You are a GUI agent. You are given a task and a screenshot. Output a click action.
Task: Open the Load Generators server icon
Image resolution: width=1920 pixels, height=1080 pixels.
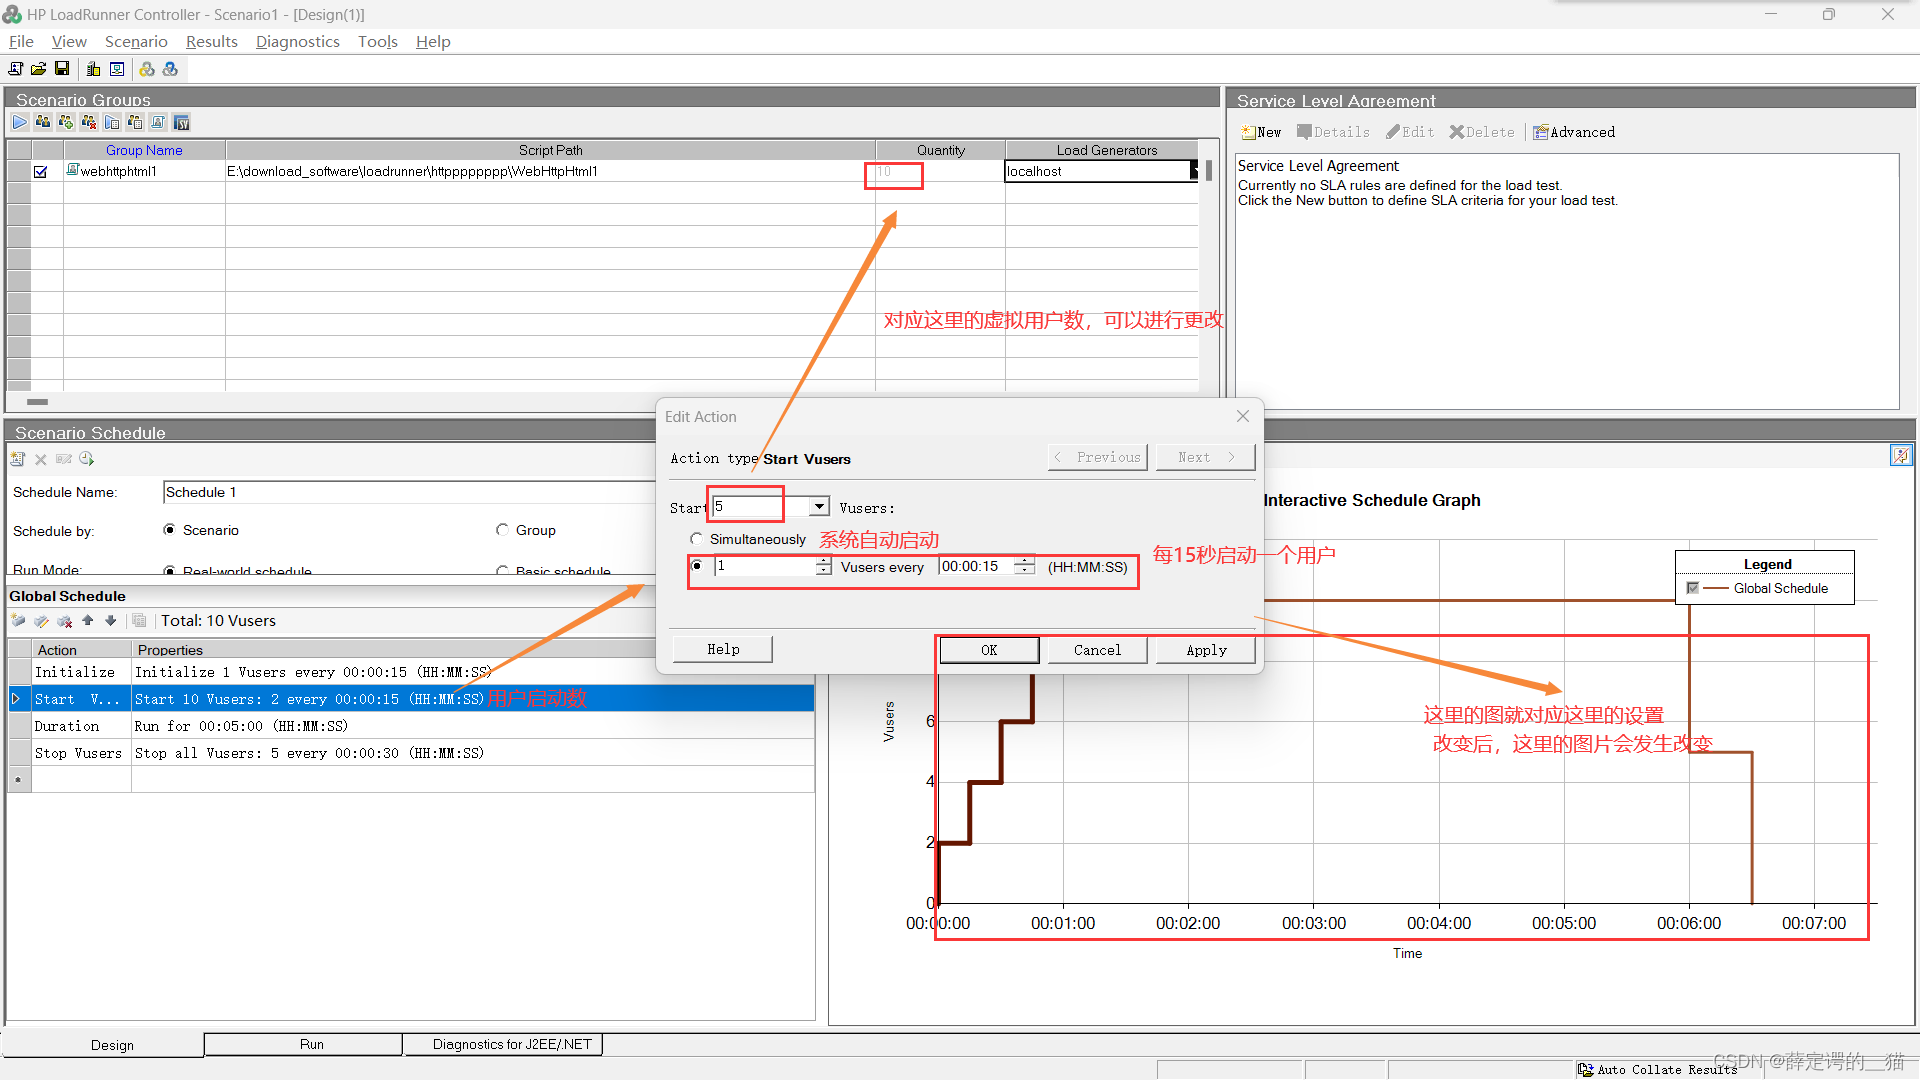pyautogui.click(x=93, y=69)
